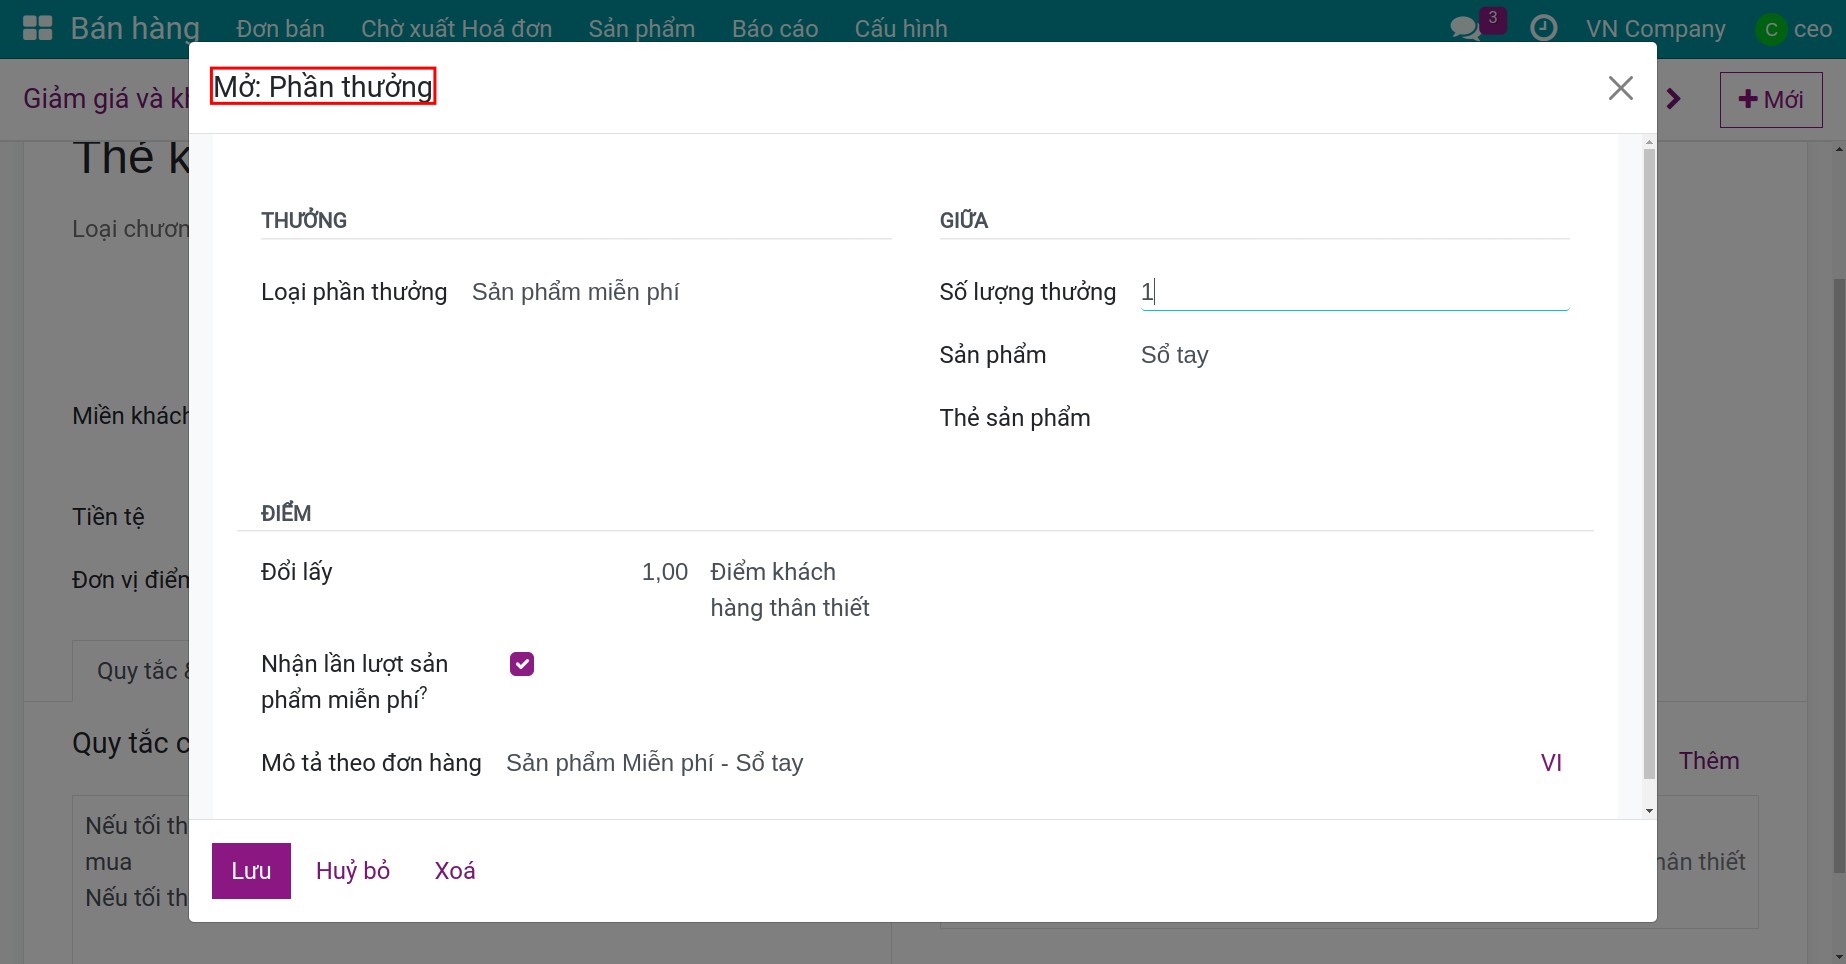Click the Lưu button
This screenshot has width=1846, height=964.
click(251, 871)
